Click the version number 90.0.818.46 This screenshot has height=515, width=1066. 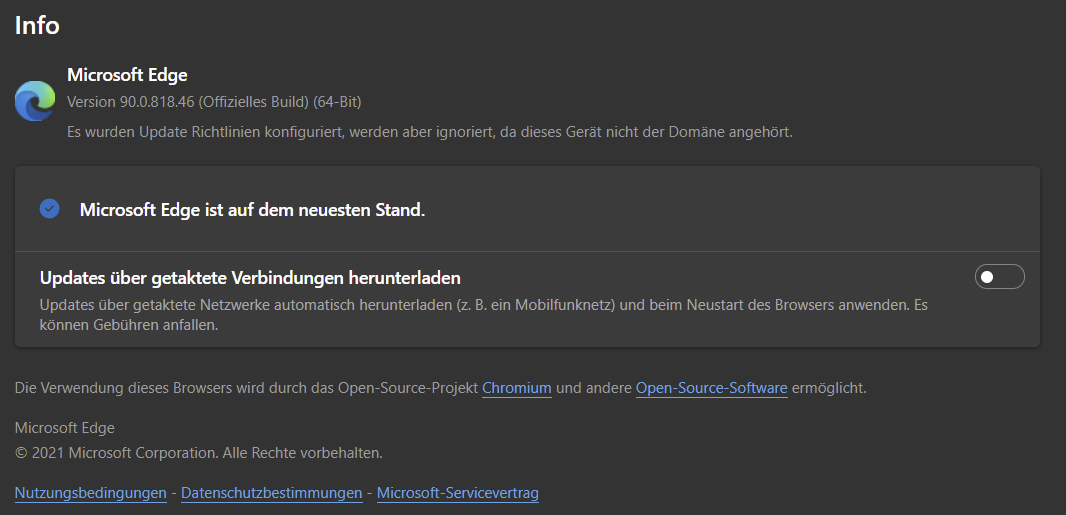(154, 102)
